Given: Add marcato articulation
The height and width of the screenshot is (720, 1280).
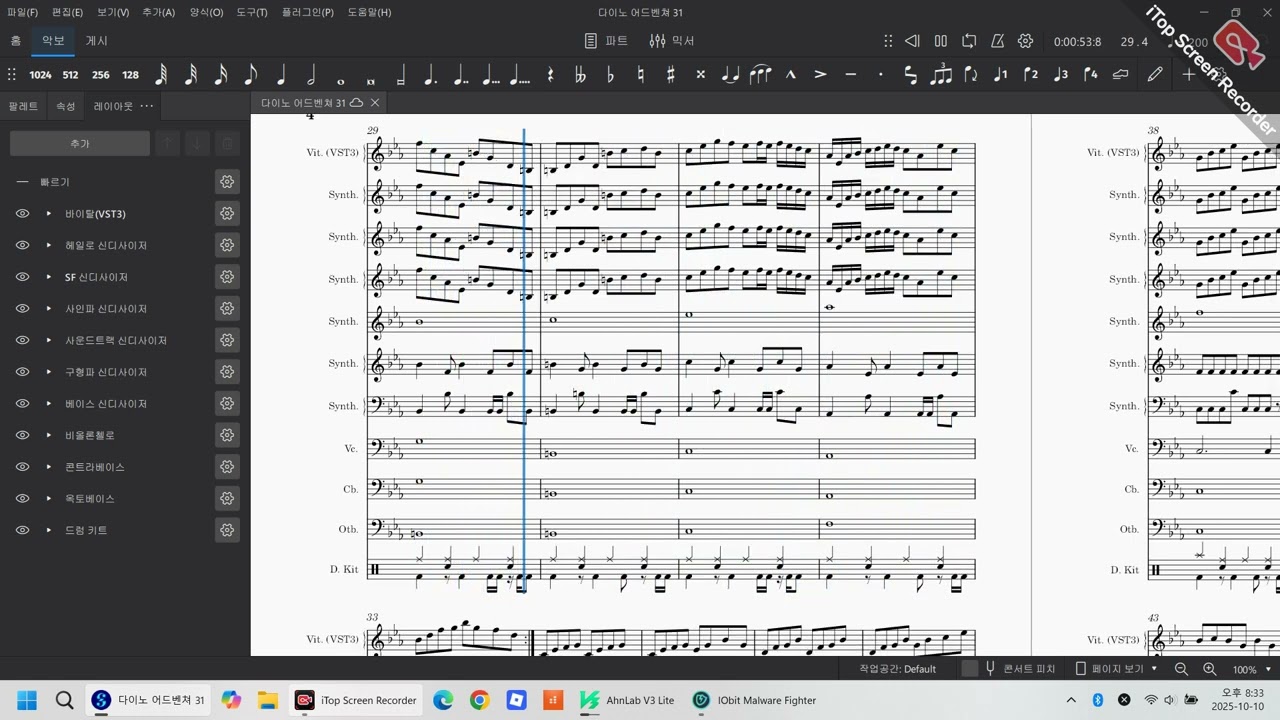Looking at the screenshot, I should [x=790, y=74].
